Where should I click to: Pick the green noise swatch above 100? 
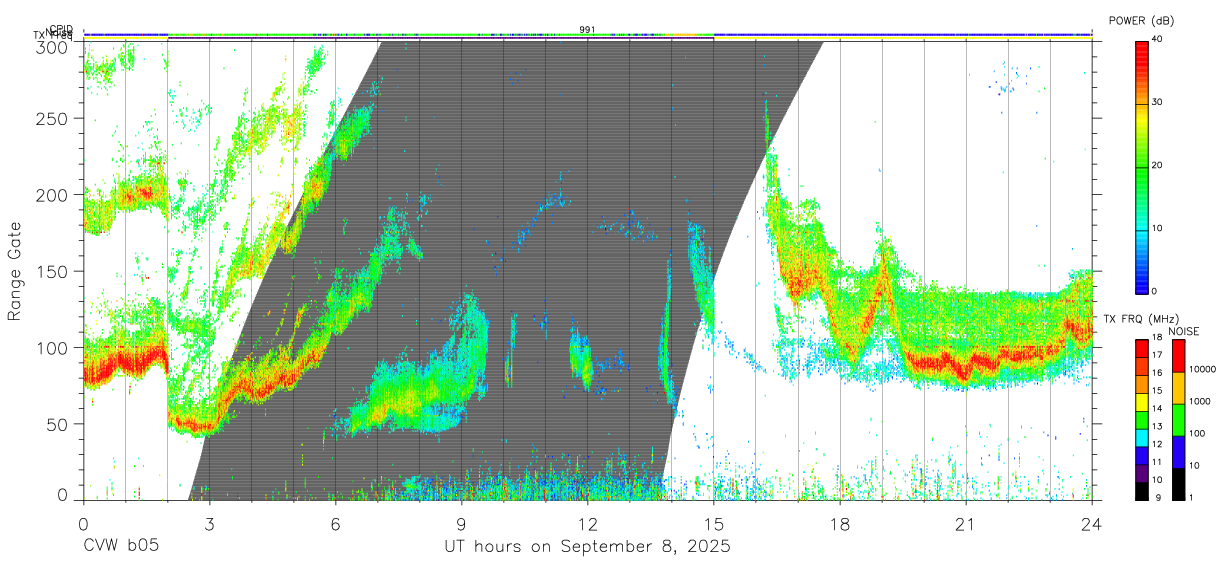1178,420
